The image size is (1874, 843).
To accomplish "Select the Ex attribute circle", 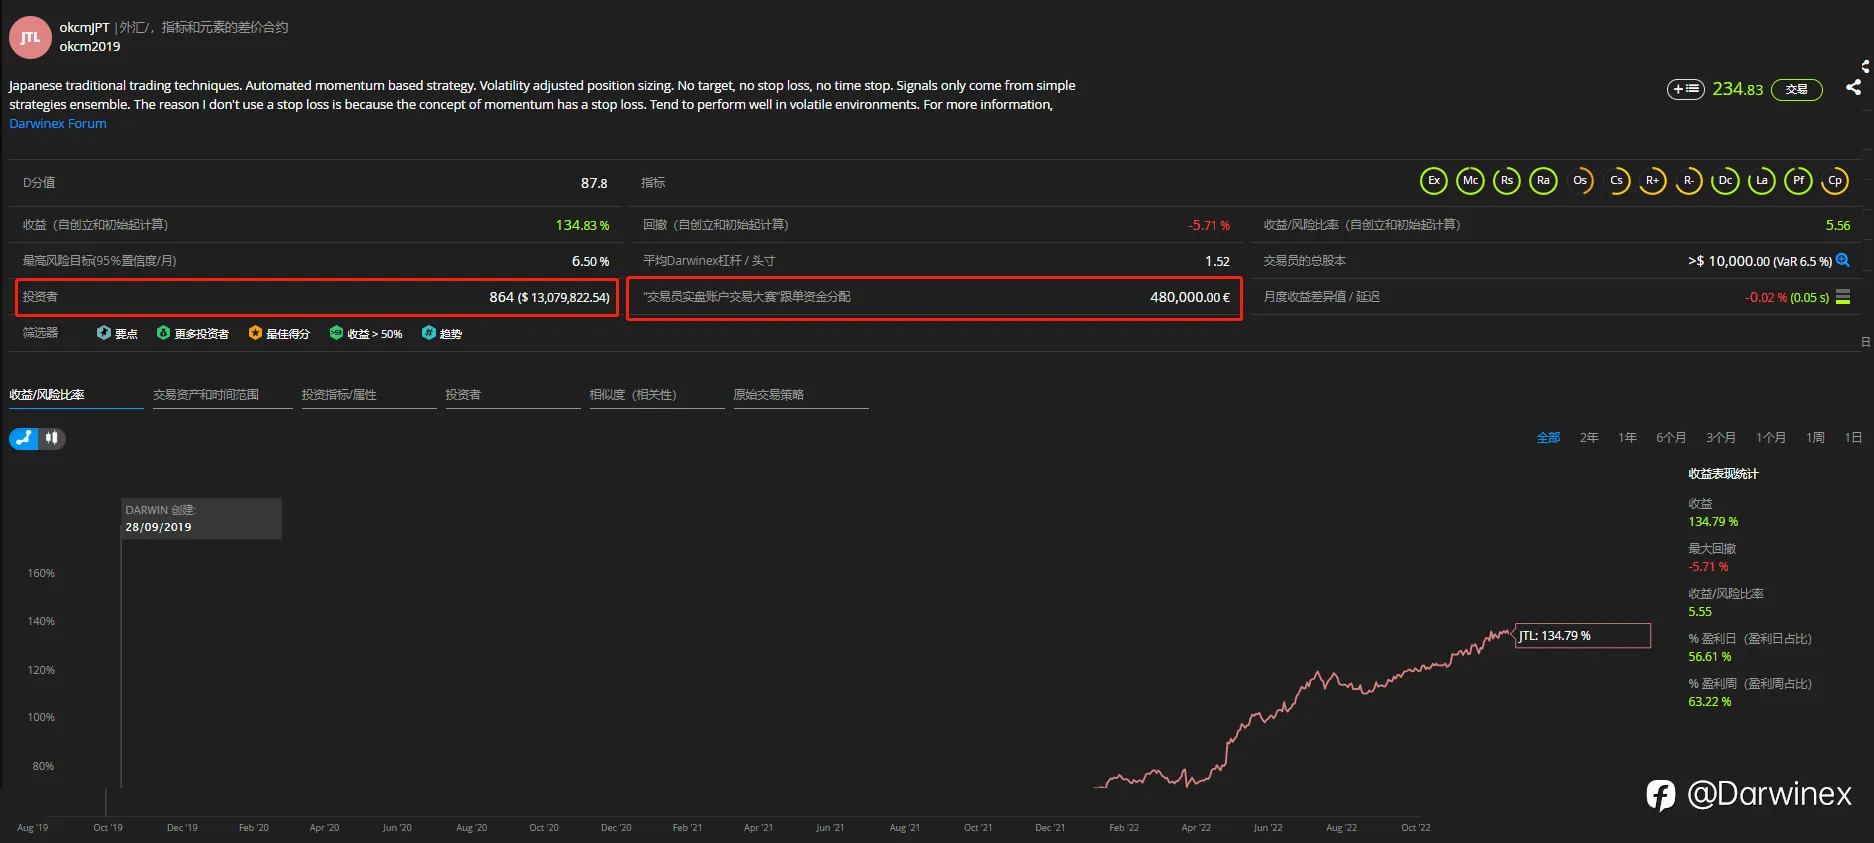I will [1434, 181].
